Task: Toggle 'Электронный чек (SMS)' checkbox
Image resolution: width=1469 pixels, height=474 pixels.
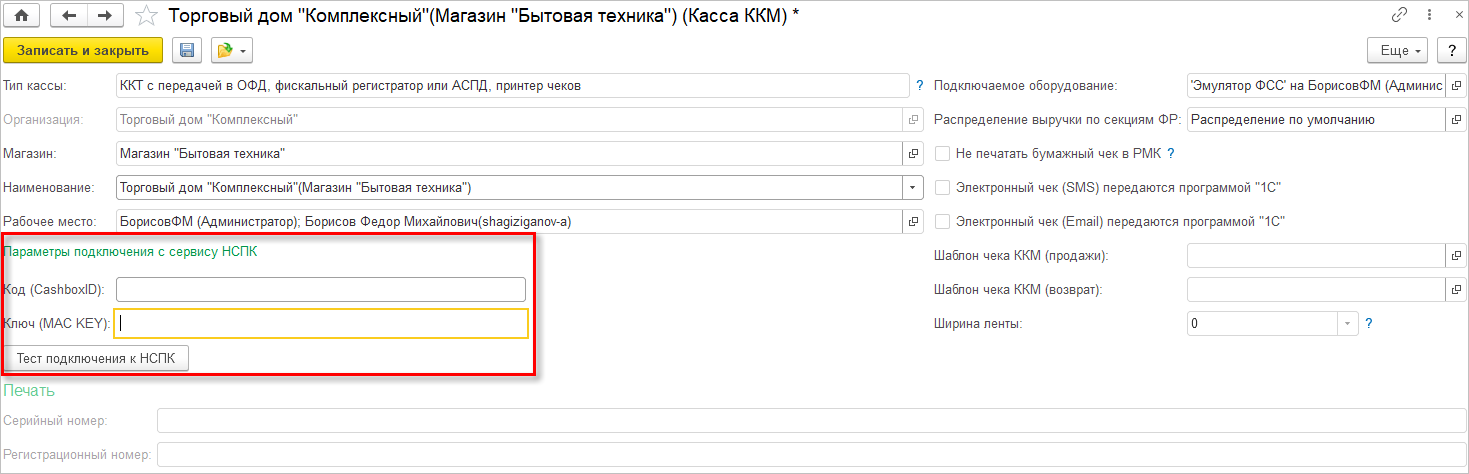Action: coord(942,187)
